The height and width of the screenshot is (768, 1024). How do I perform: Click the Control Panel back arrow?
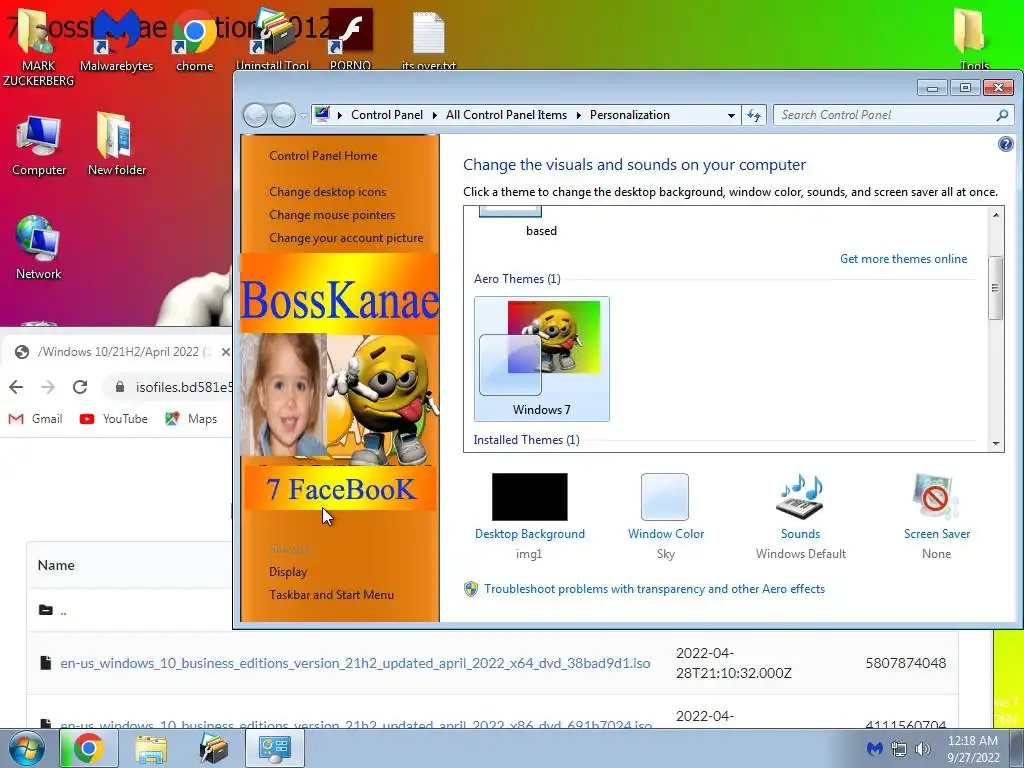(255, 116)
